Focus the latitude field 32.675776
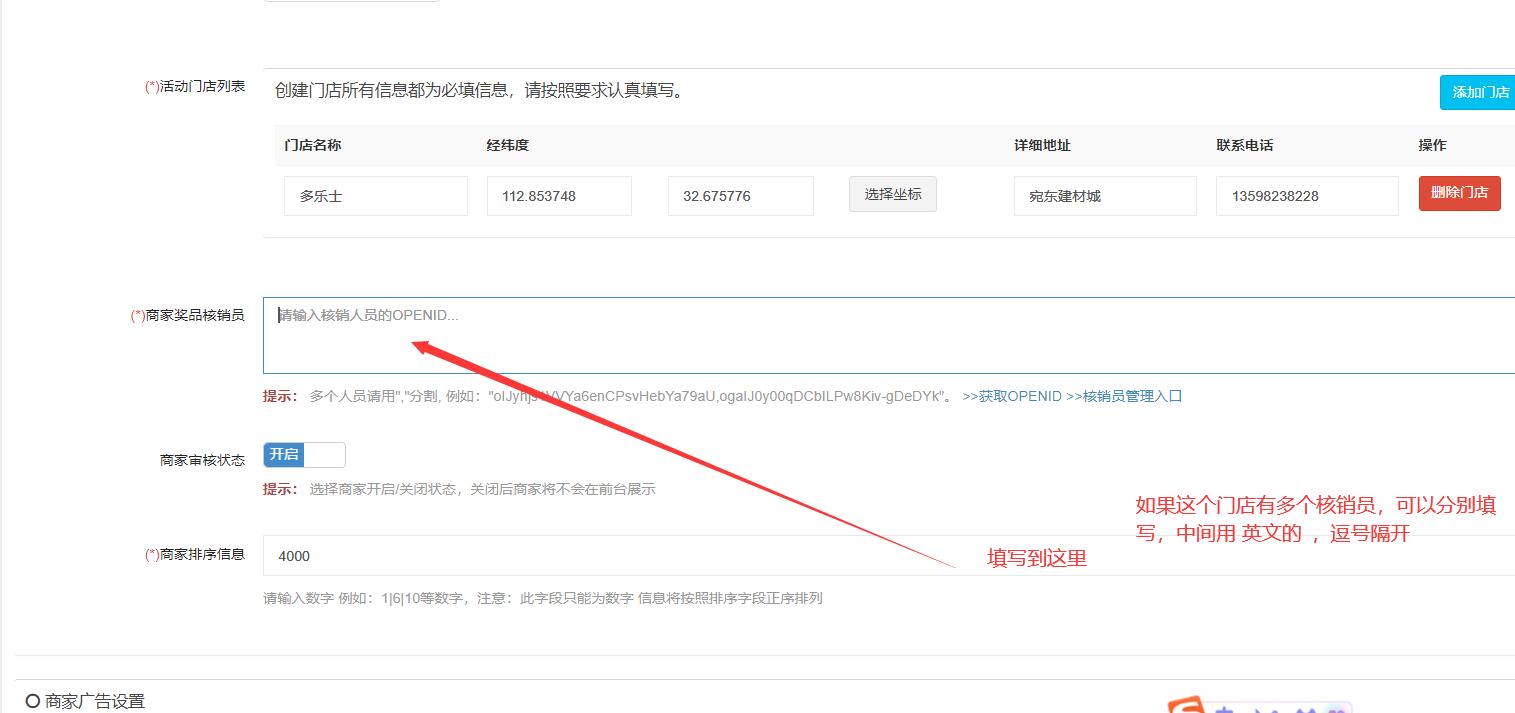Image resolution: width=1515 pixels, height=713 pixels. 741,196
